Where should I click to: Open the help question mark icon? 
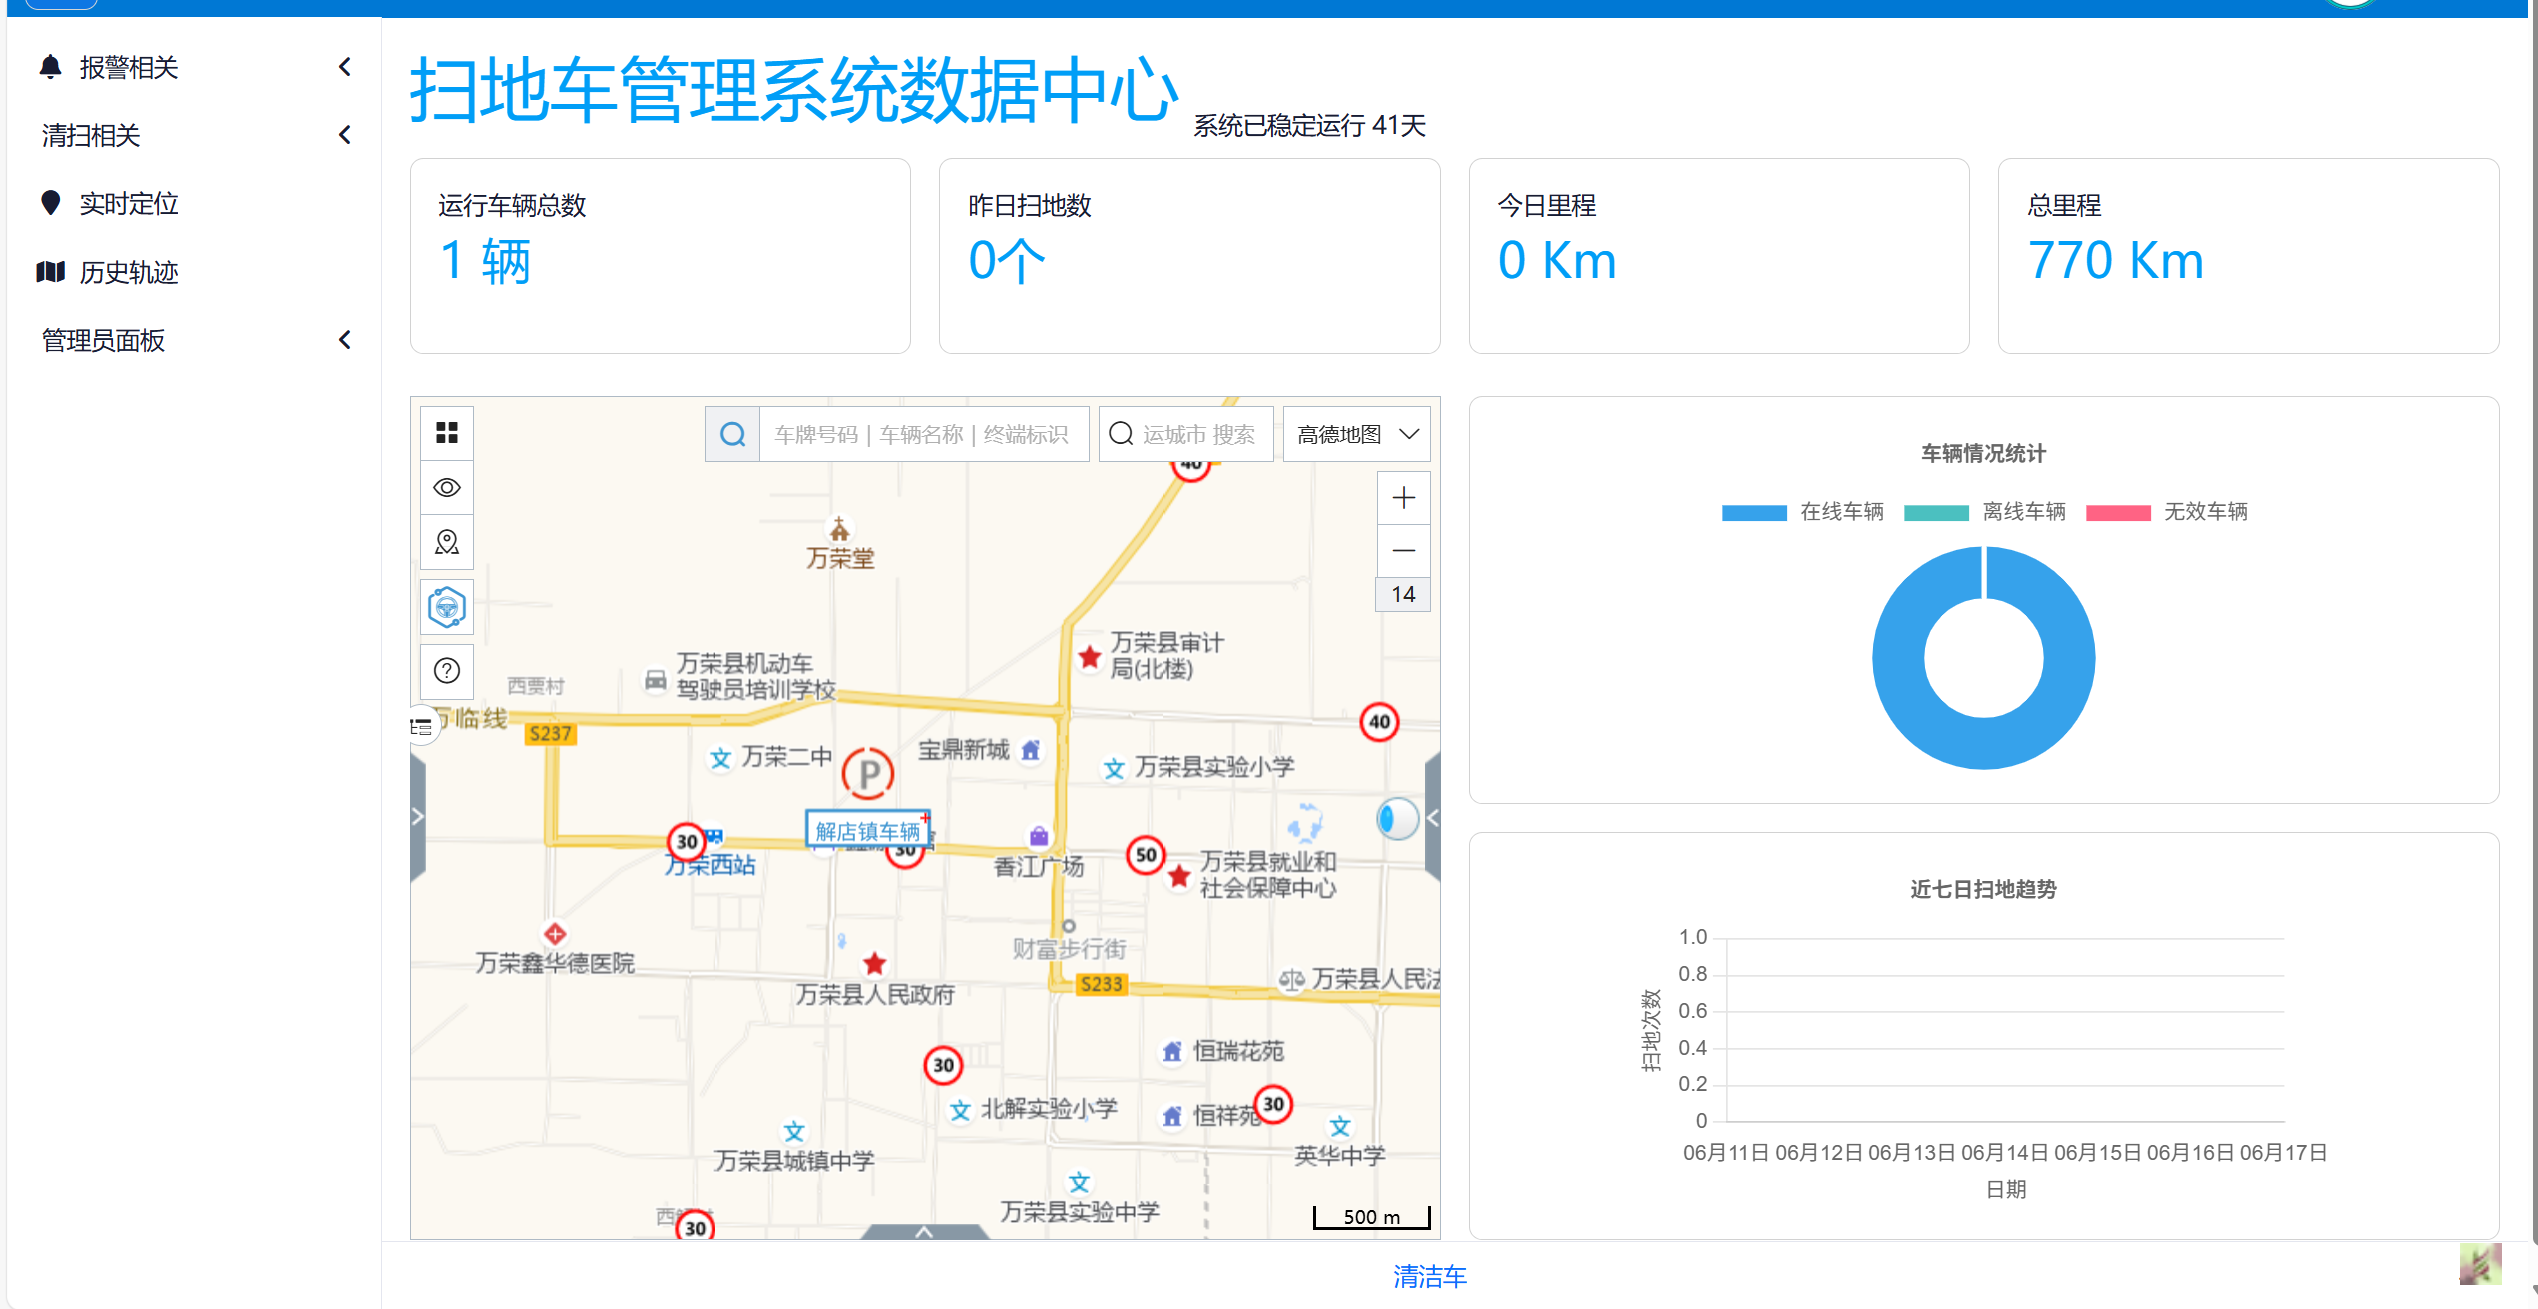point(447,670)
